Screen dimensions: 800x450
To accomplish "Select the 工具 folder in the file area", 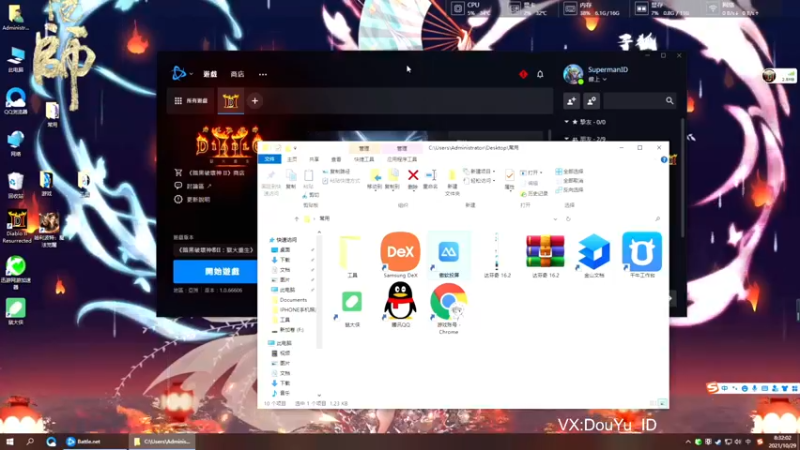I will coord(352,256).
